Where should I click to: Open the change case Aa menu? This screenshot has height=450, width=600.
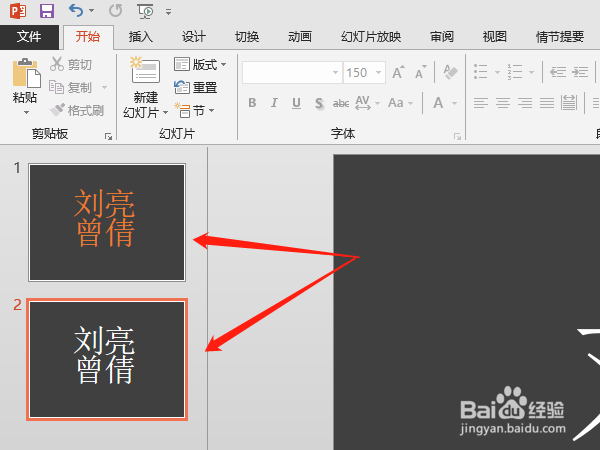pos(400,103)
